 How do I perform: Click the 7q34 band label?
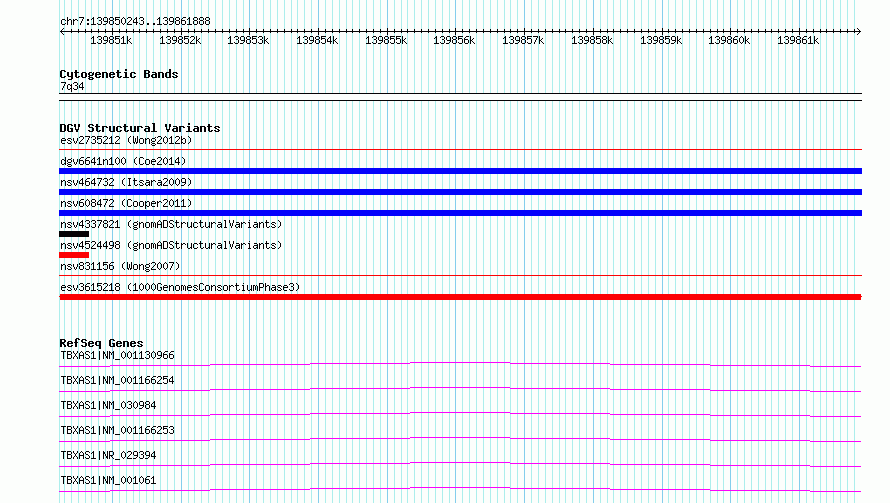tap(72, 86)
